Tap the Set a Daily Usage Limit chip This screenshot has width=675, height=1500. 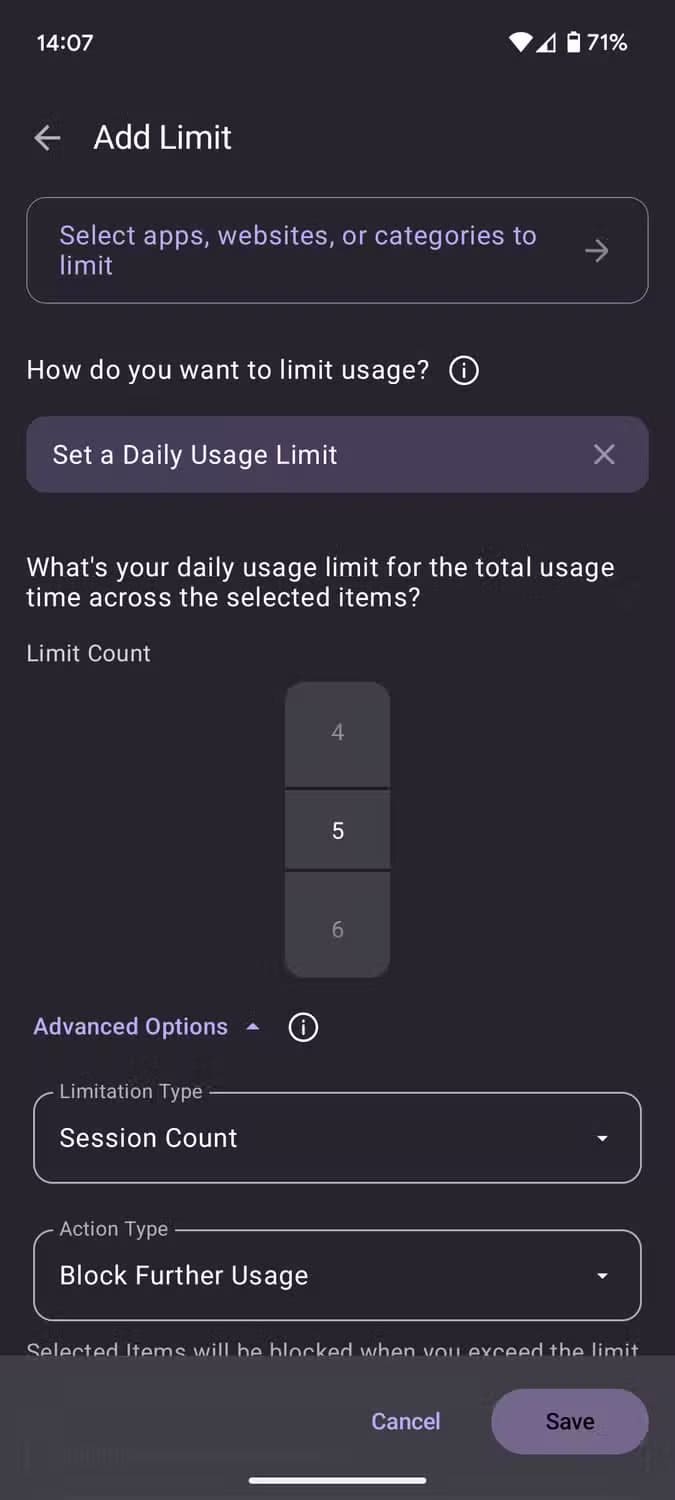(x=300, y=455)
